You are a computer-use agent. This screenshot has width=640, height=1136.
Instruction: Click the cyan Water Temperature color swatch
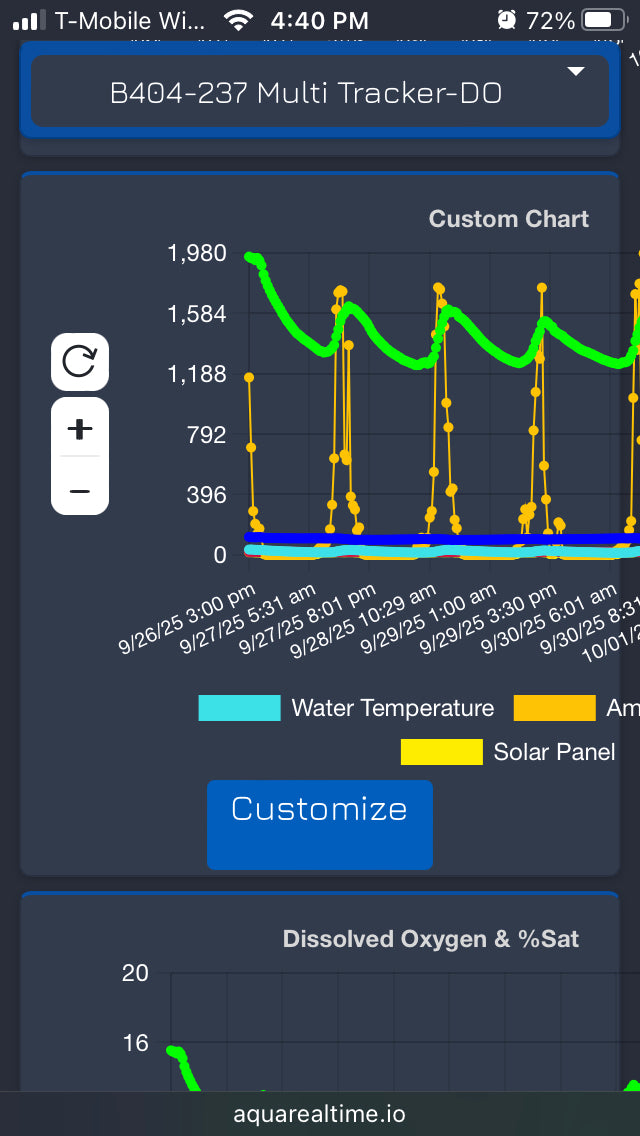tap(239, 708)
